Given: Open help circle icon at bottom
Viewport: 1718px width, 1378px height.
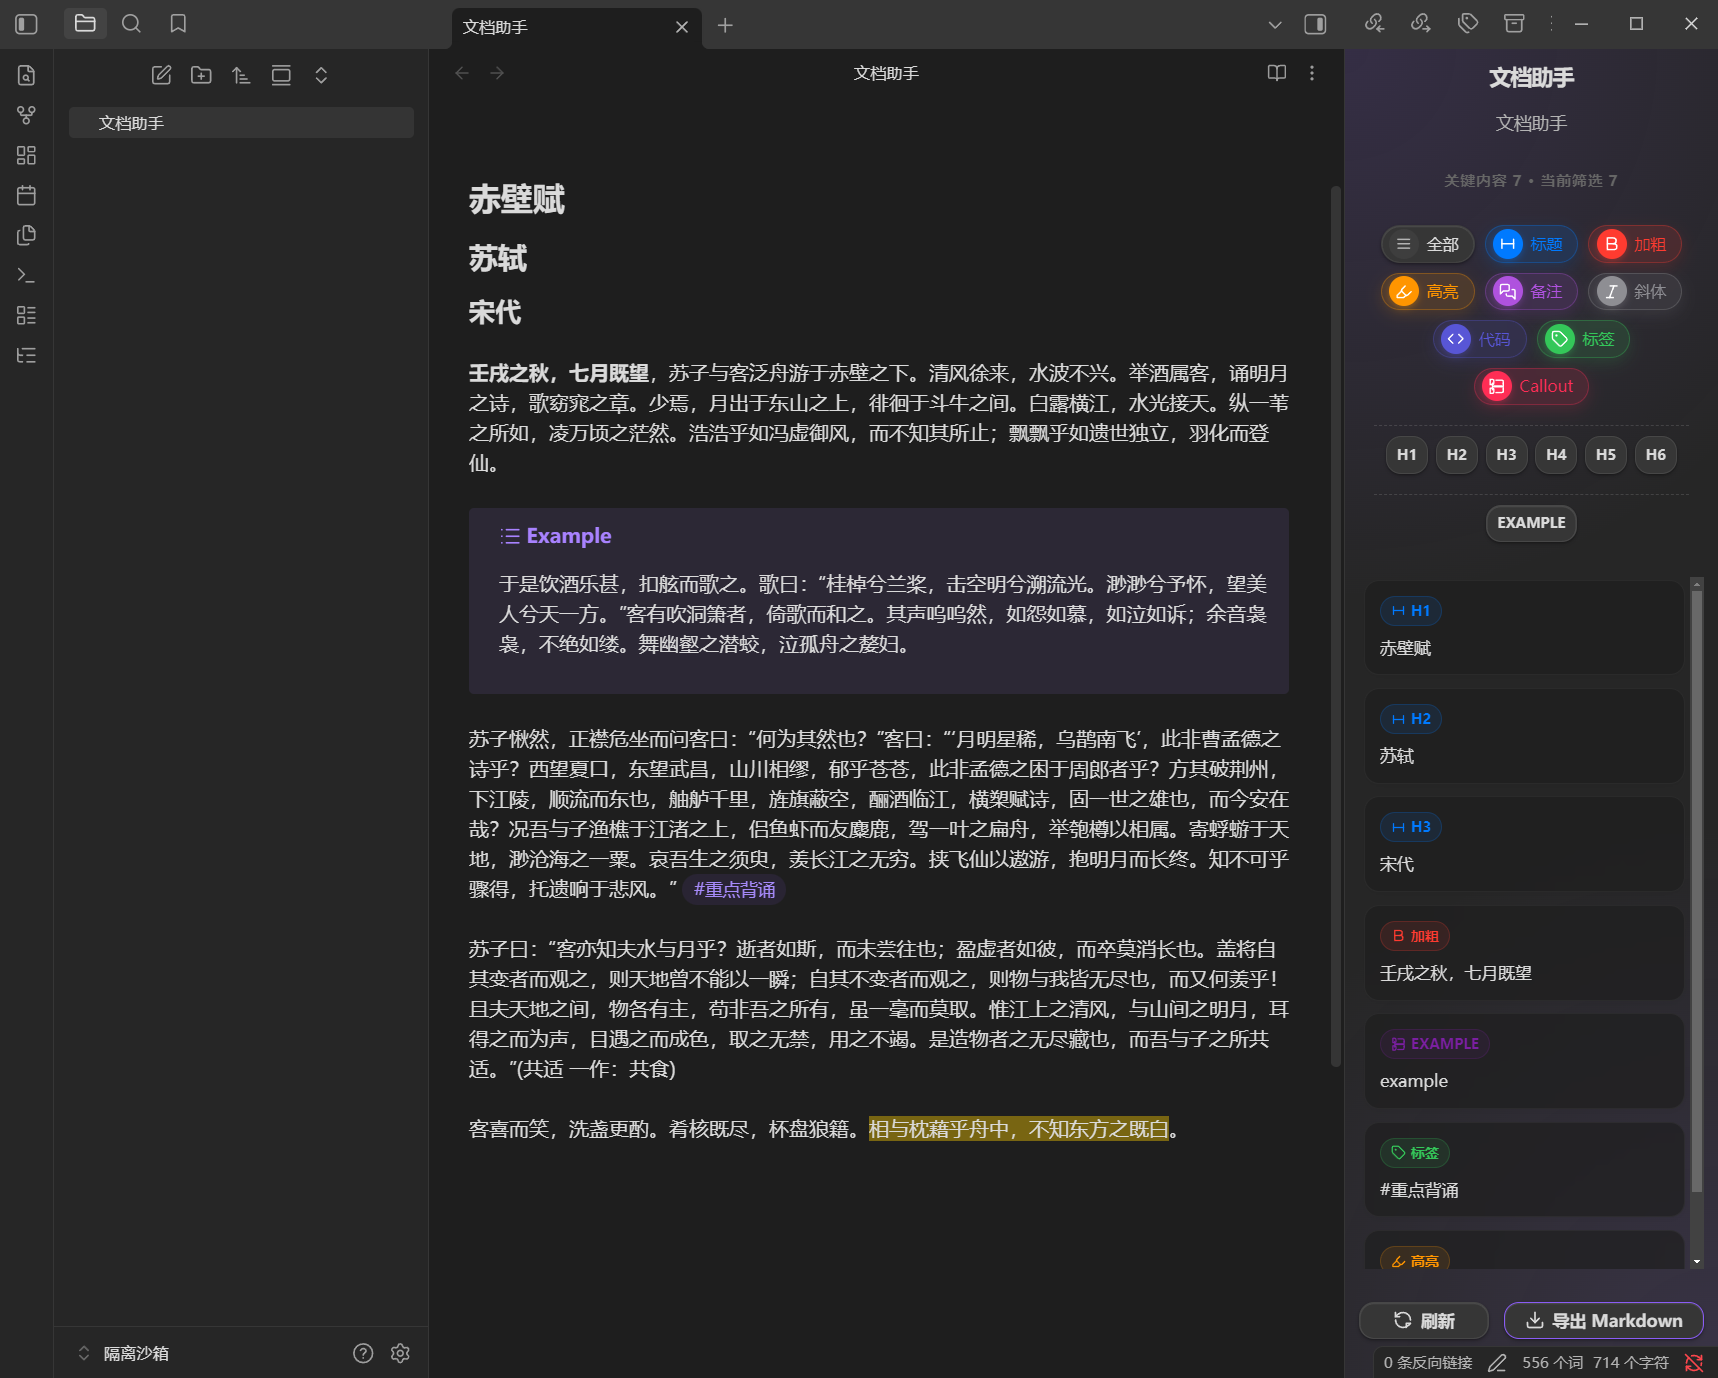Looking at the screenshot, I should click(x=363, y=1353).
